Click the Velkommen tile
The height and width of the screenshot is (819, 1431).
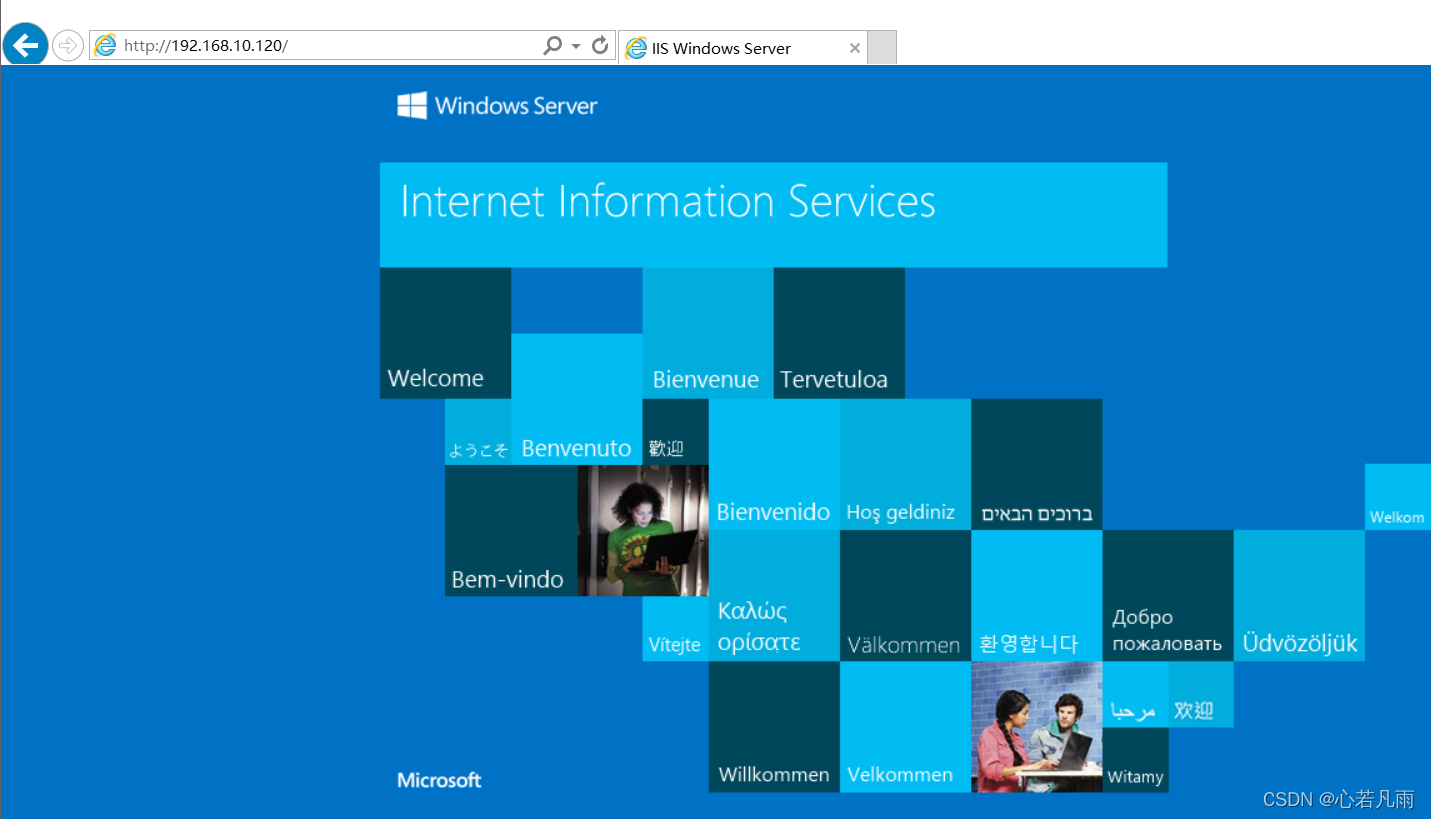coord(905,727)
